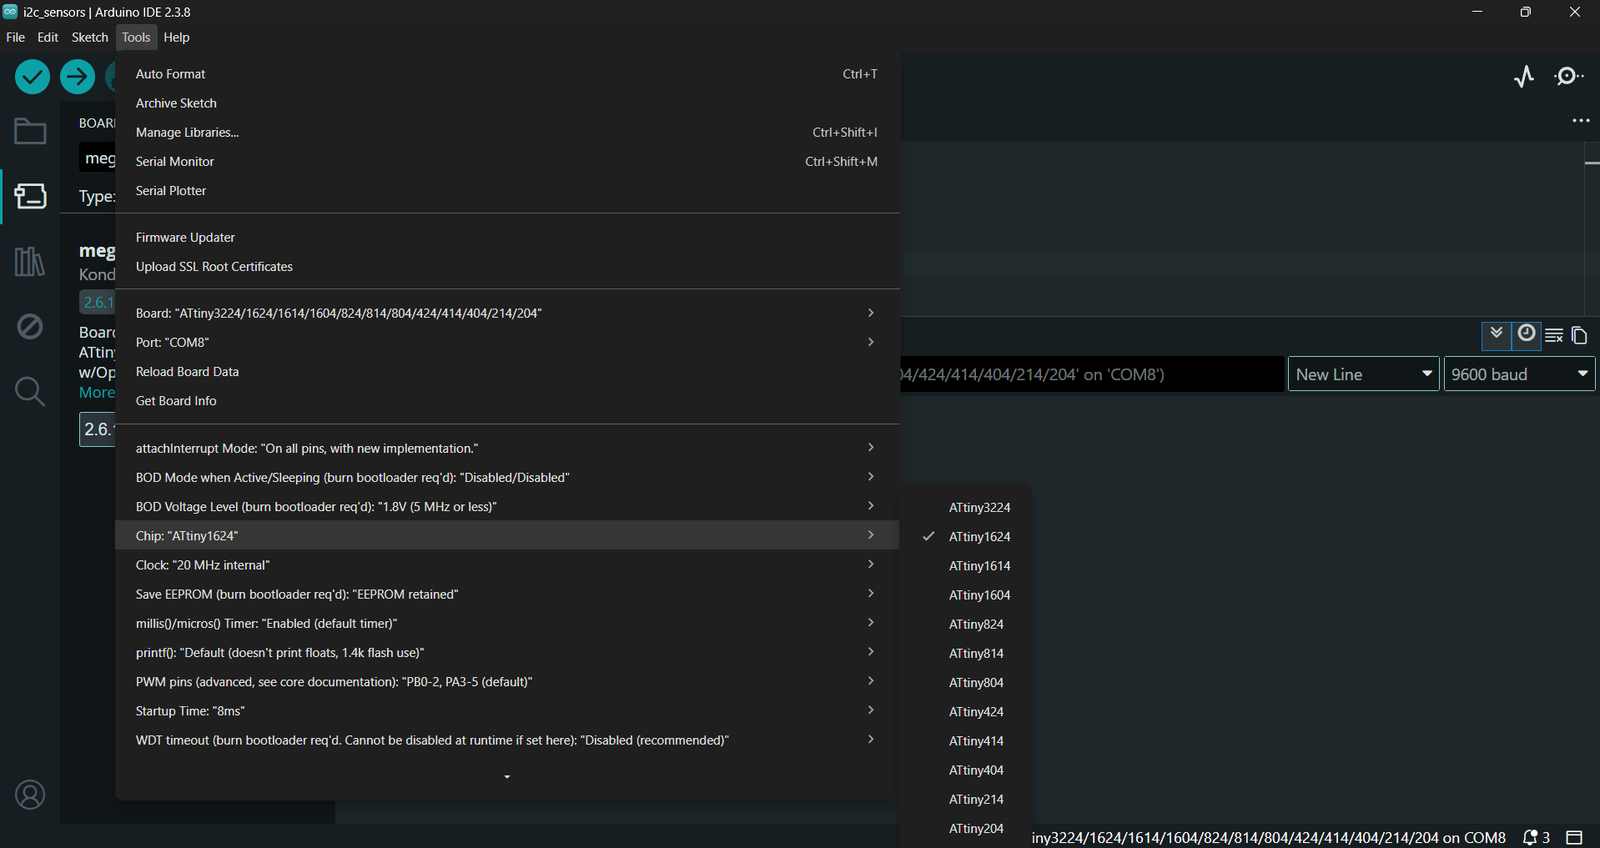Viewport: 1600px width, 848px height.
Task: Choose Manage Libraries menu entry
Action: pyautogui.click(x=507, y=132)
